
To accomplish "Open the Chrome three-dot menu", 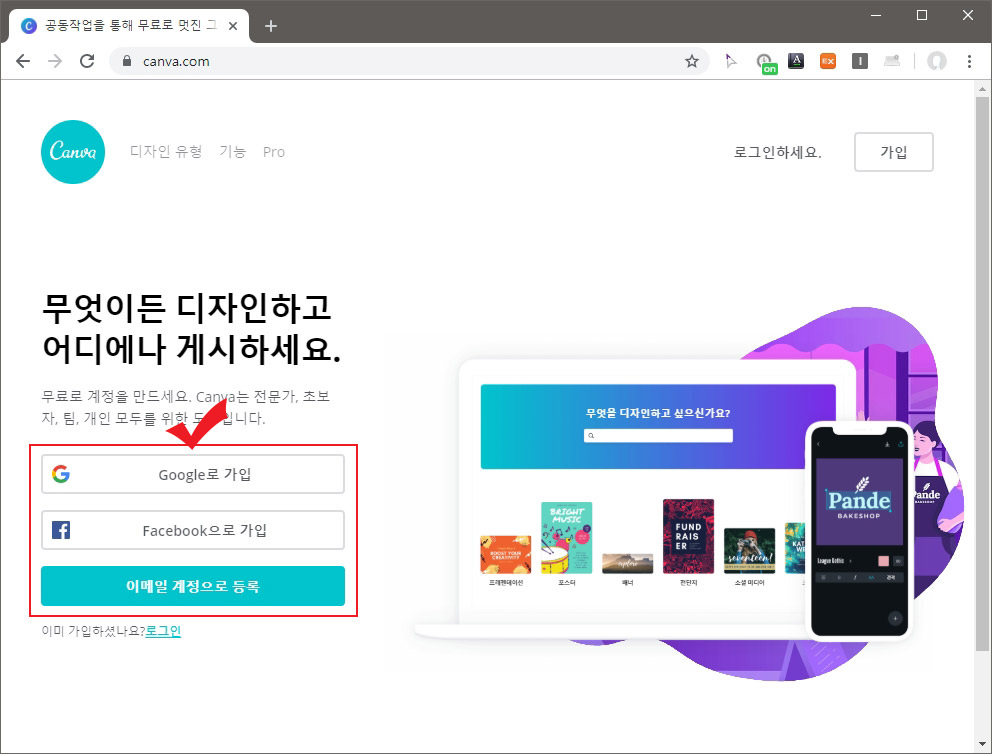I will coord(969,61).
